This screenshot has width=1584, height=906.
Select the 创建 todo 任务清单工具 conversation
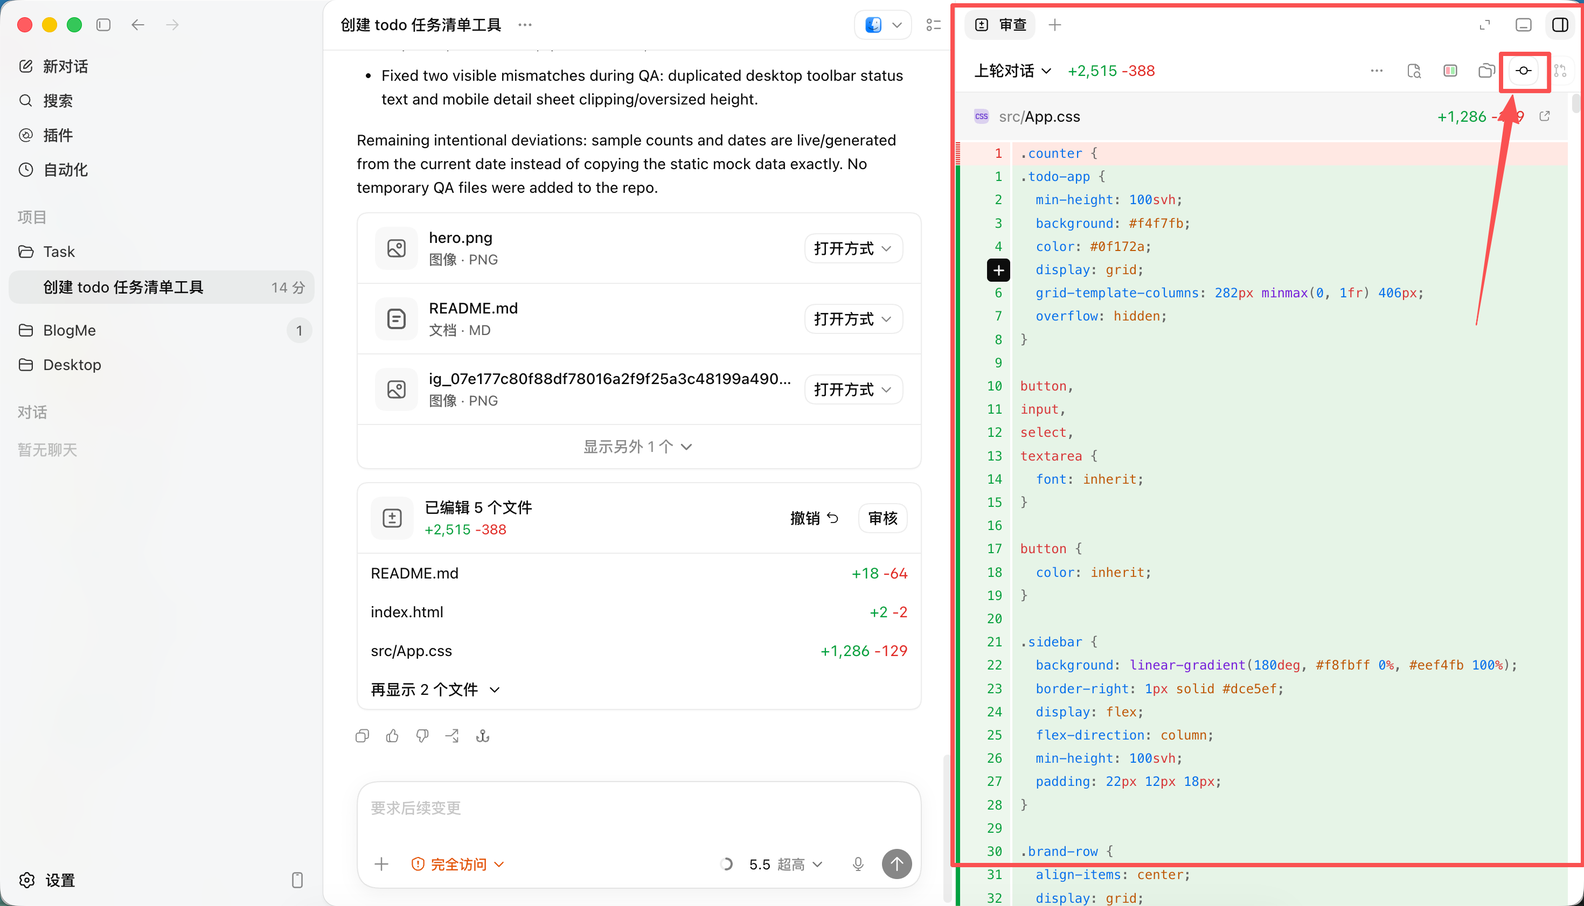[160, 287]
